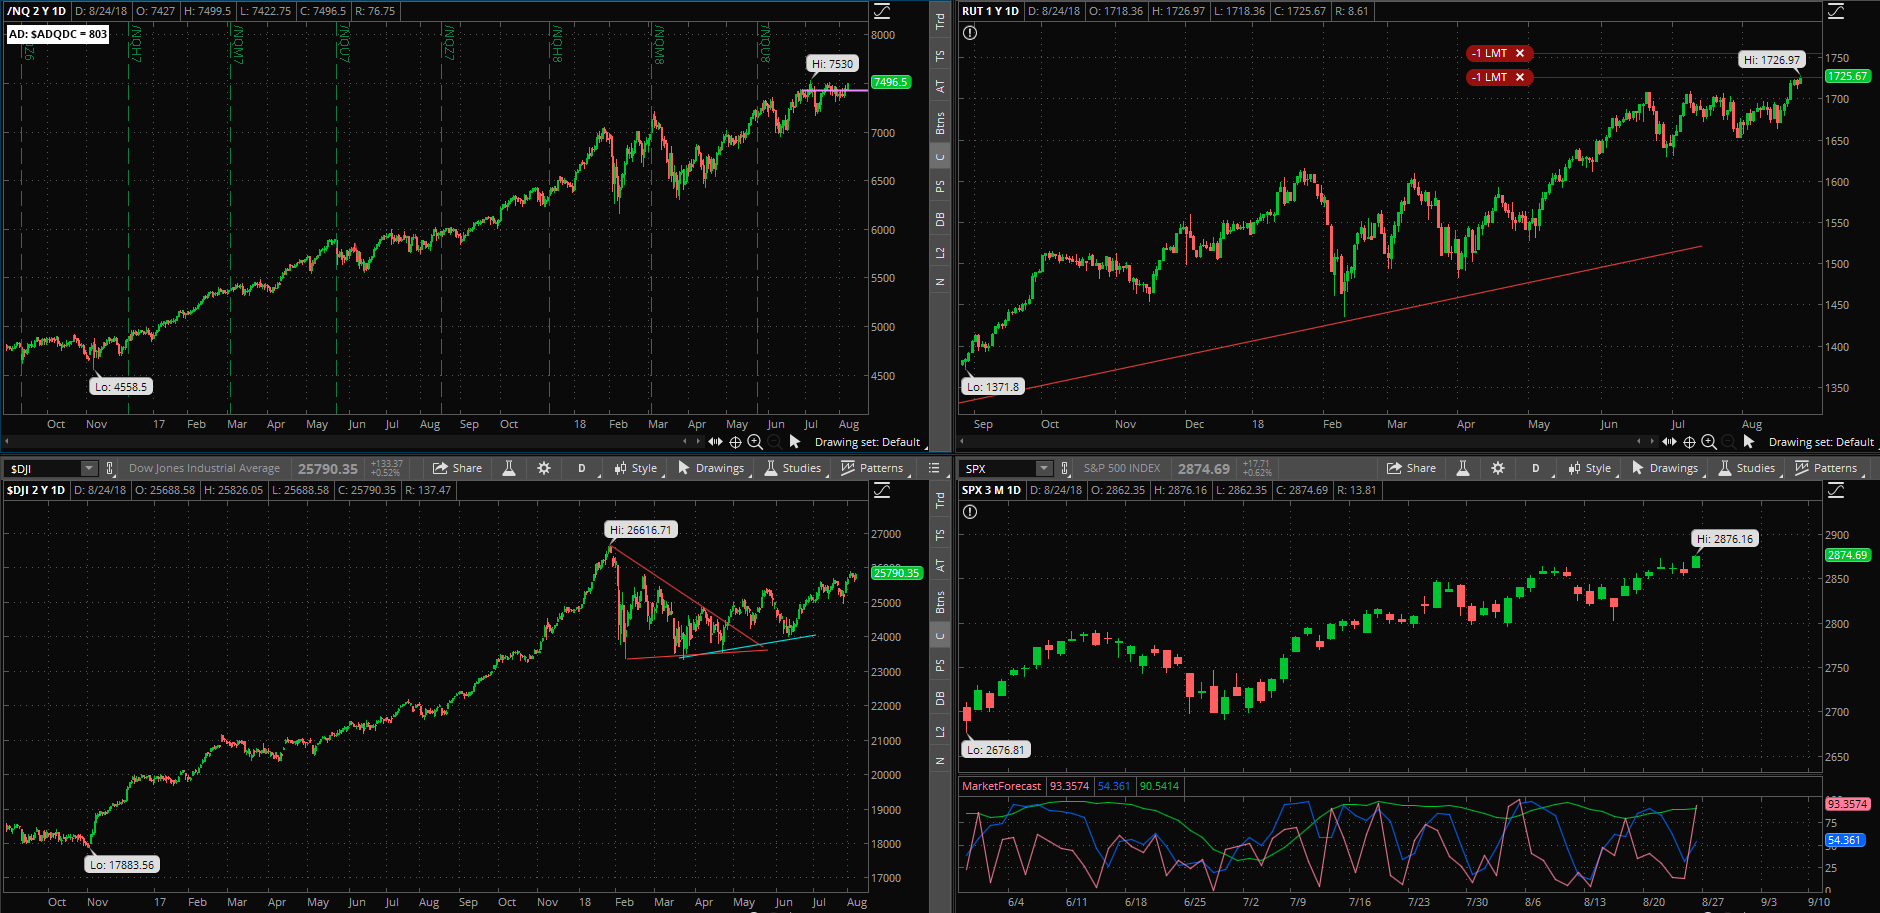Click the alert info icon on SPX chart

(x=970, y=512)
